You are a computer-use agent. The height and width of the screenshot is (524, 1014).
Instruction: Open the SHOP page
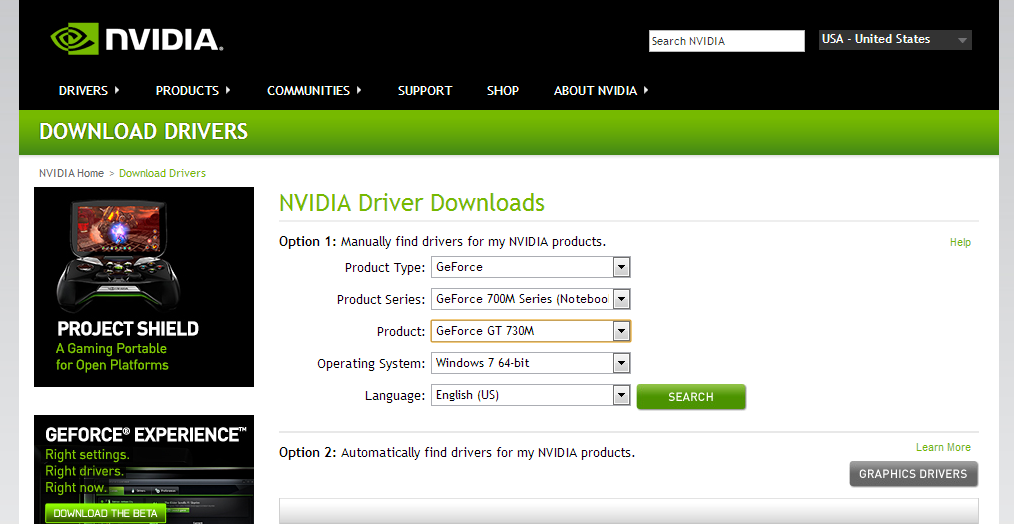click(502, 91)
